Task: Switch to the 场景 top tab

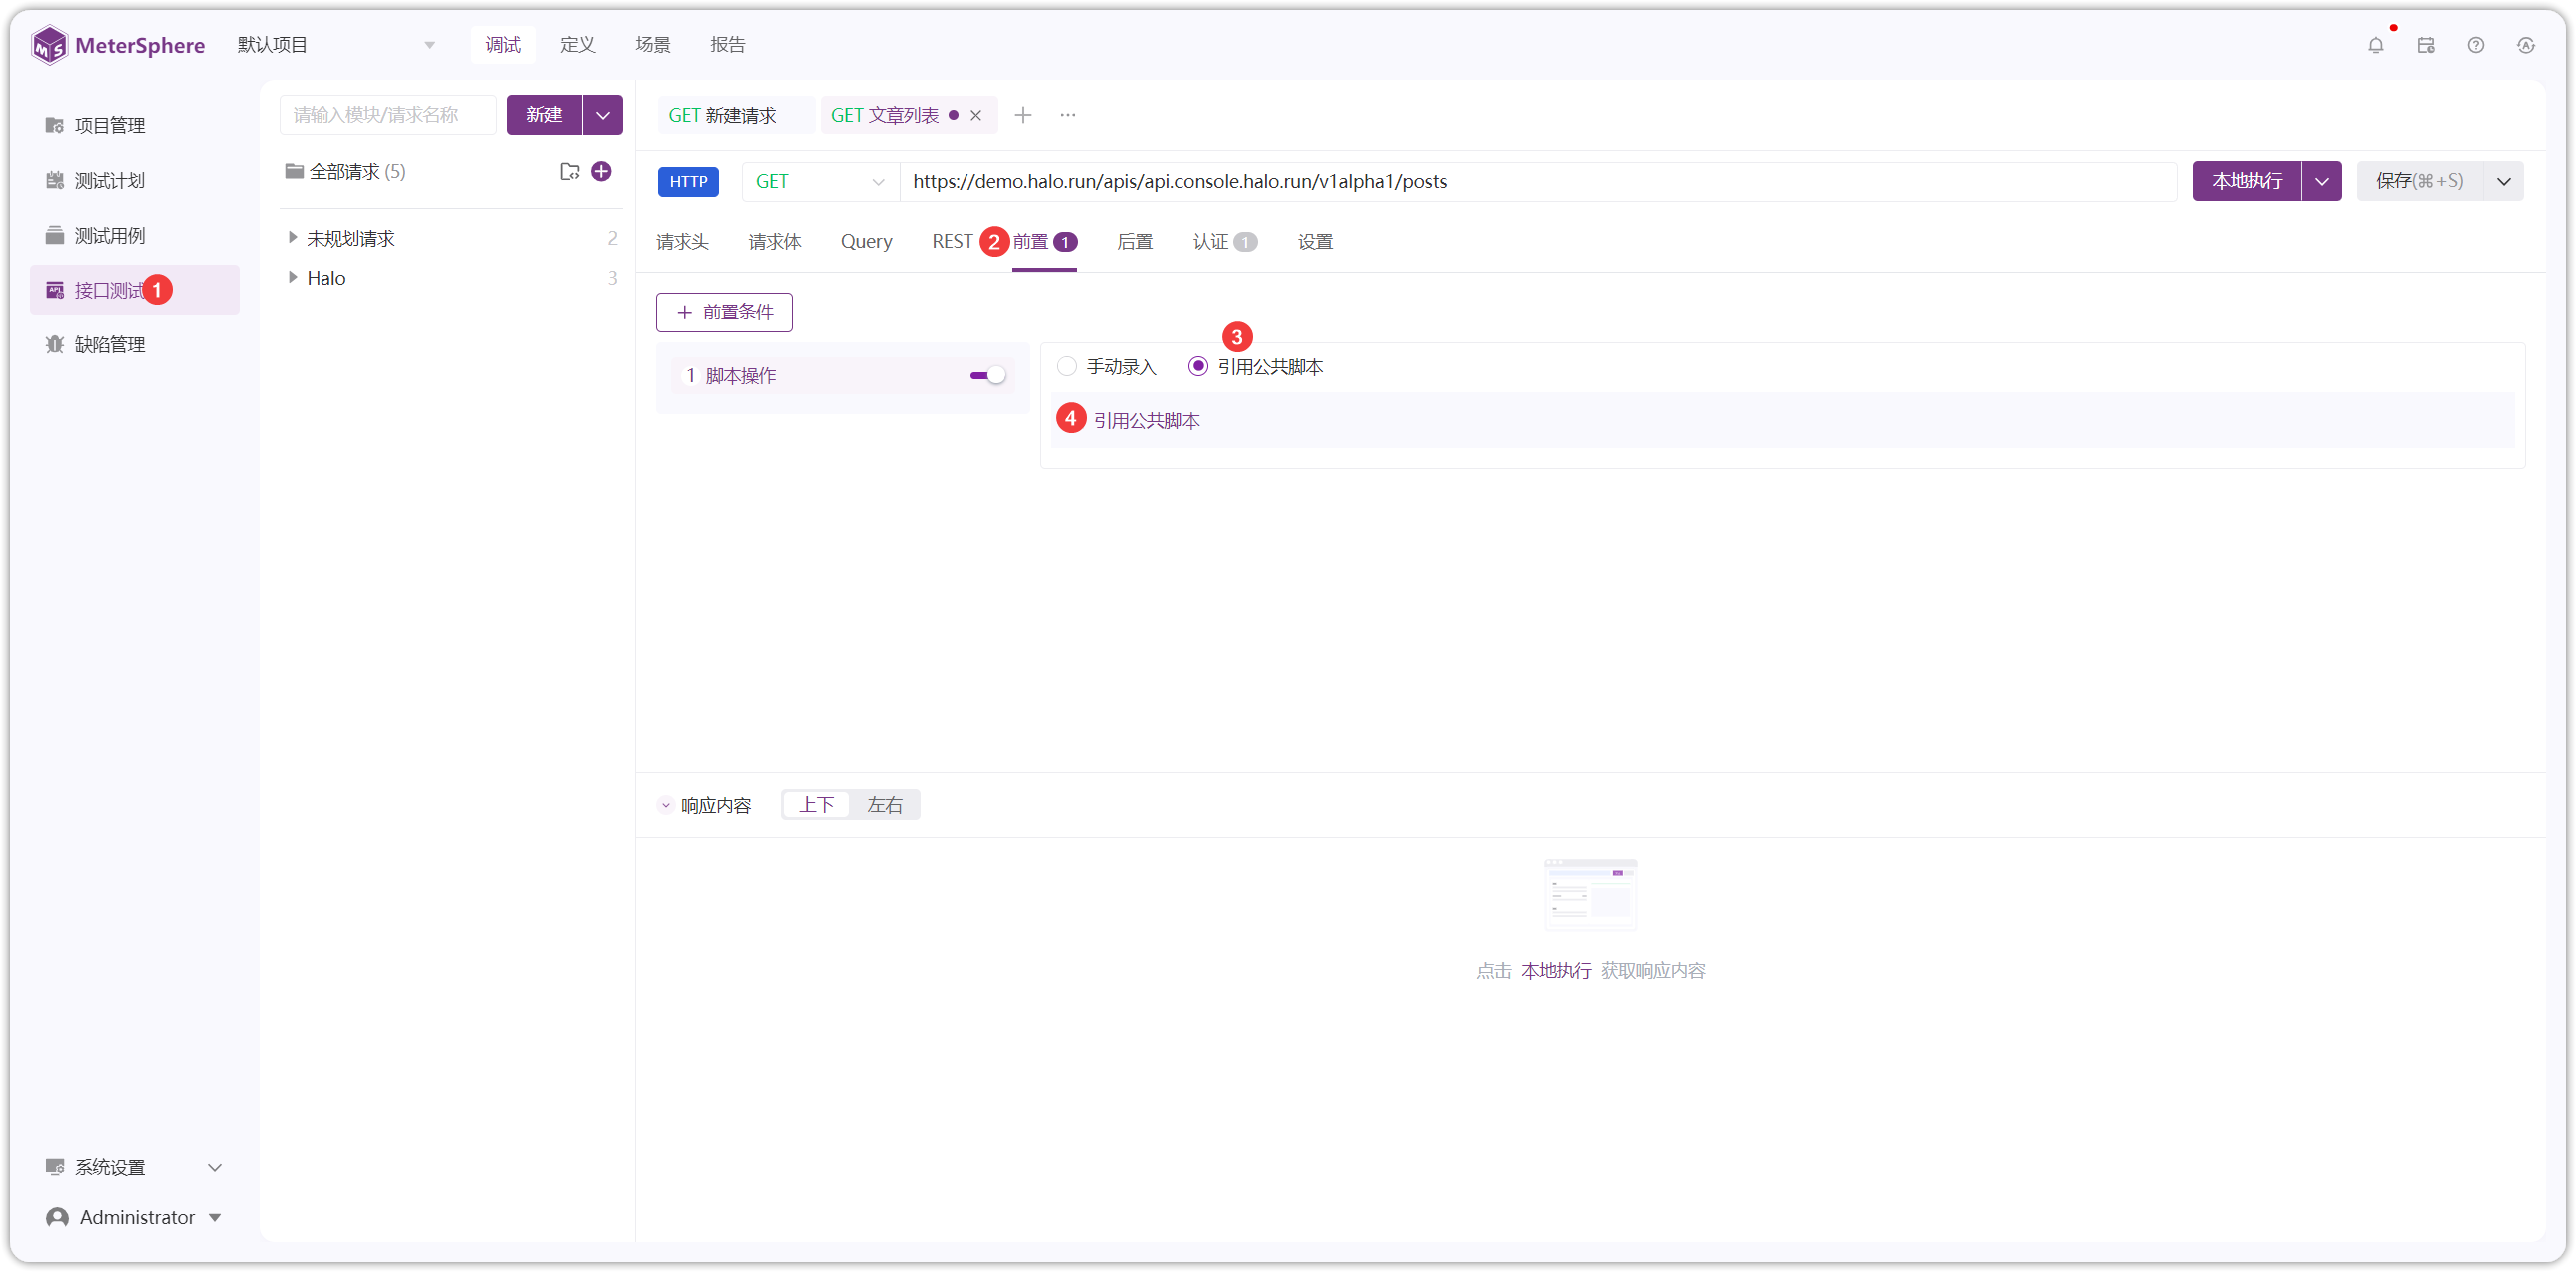Action: pyautogui.click(x=653, y=45)
